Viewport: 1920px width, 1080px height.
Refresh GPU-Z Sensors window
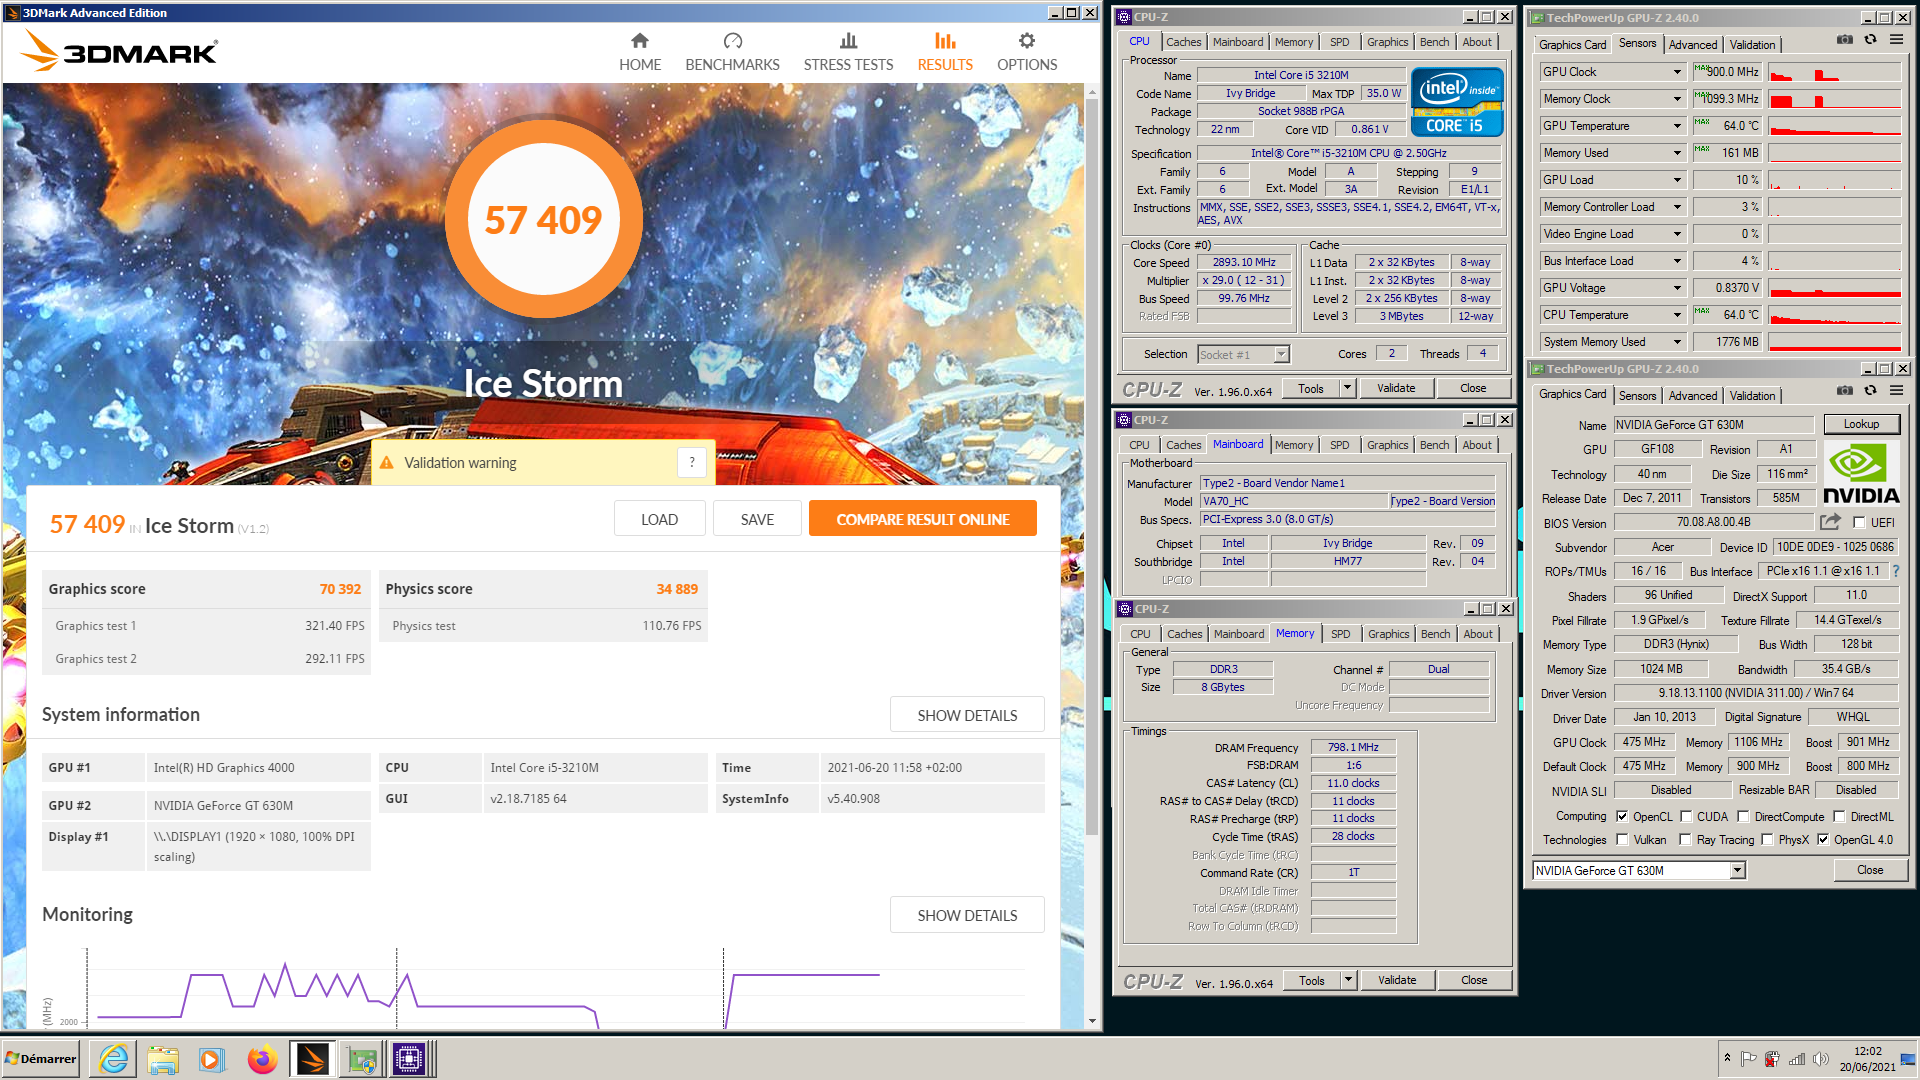click(x=1870, y=40)
